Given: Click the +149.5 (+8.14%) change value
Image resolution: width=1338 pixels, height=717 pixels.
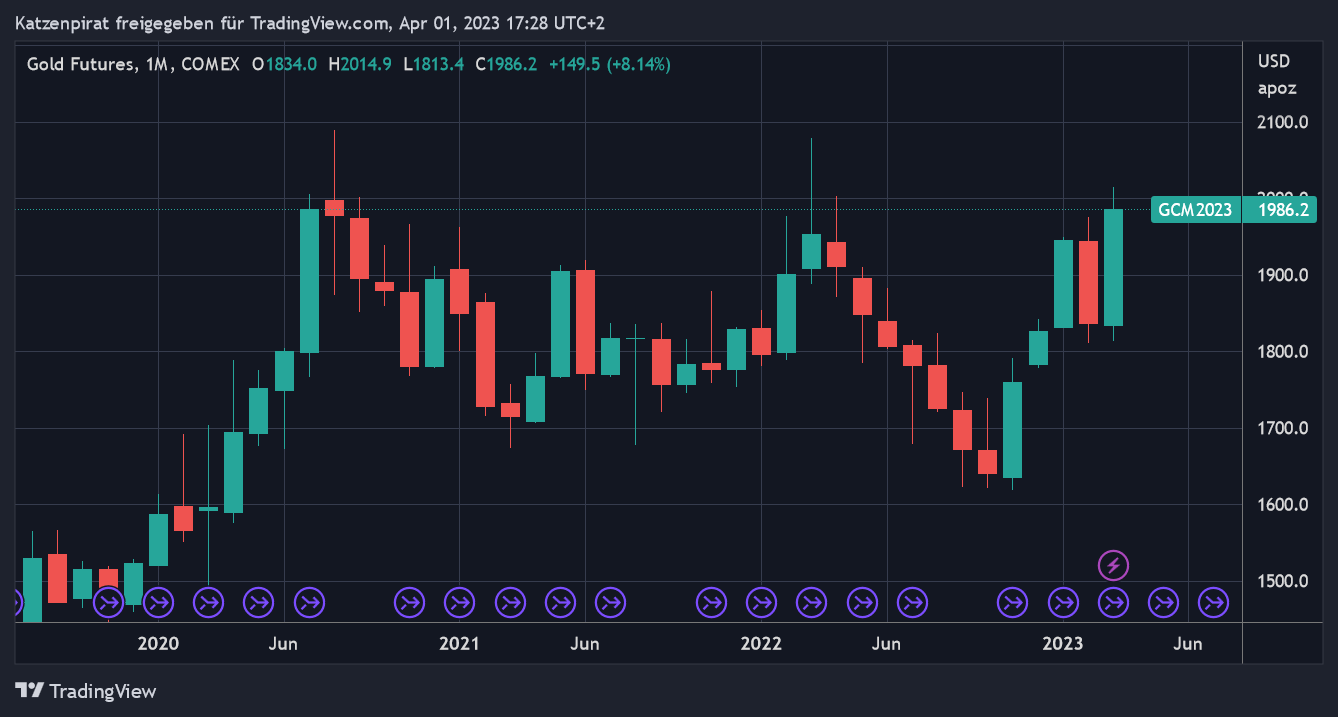Looking at the screenshot, I should tap(610, 64).
